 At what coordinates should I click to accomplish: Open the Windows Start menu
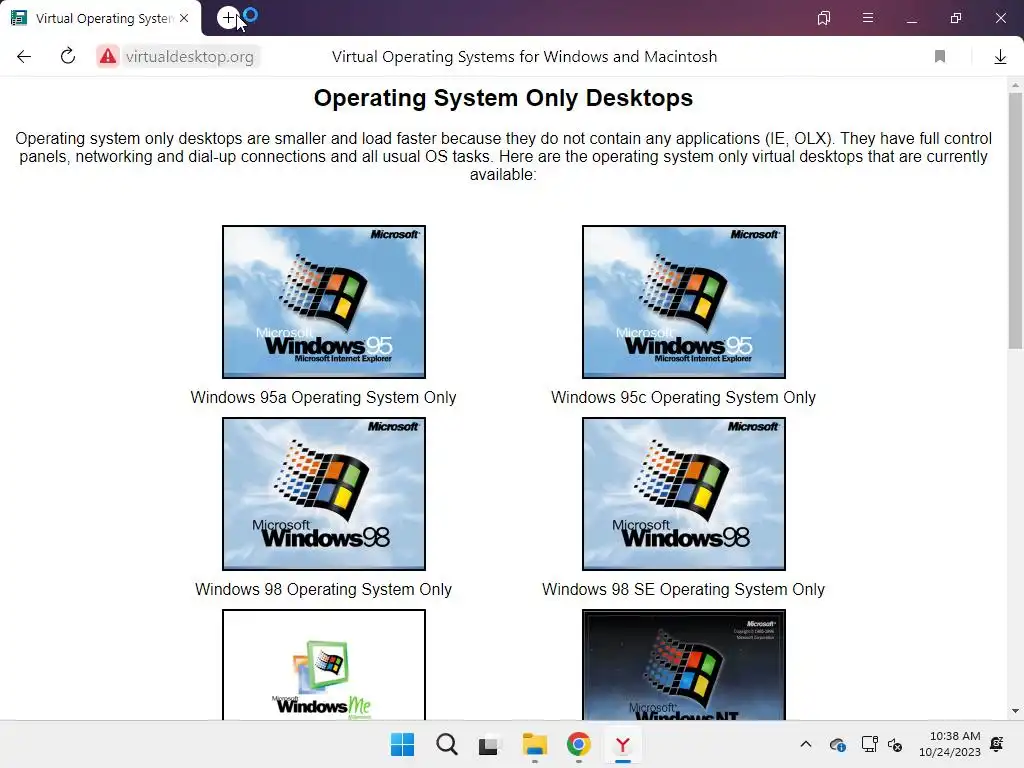[402, 744]
